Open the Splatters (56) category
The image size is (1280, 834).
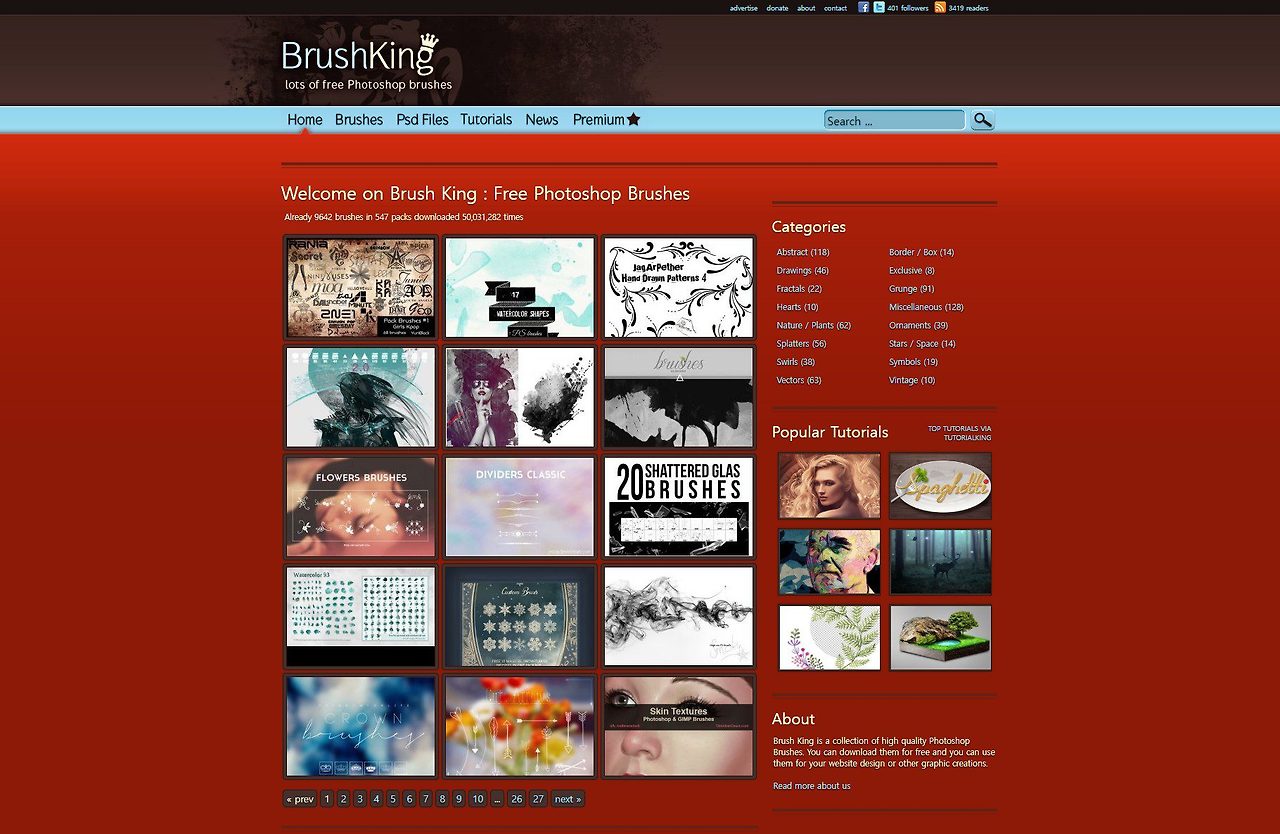coord(801,344)
